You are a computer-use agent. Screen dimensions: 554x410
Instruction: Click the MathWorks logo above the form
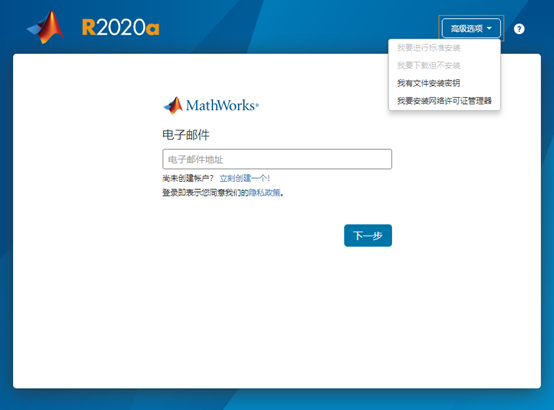211,105
